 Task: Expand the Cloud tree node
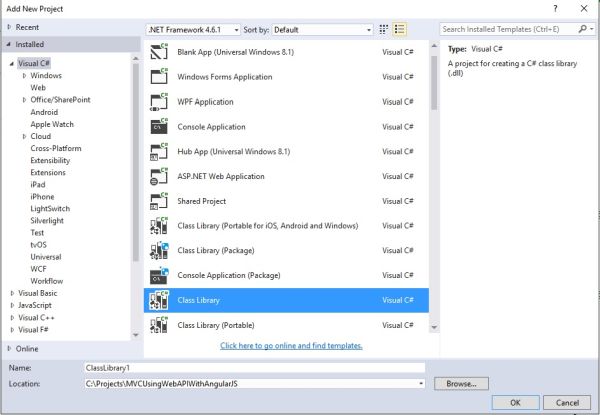pyautogui.click(x=24, y=136)
